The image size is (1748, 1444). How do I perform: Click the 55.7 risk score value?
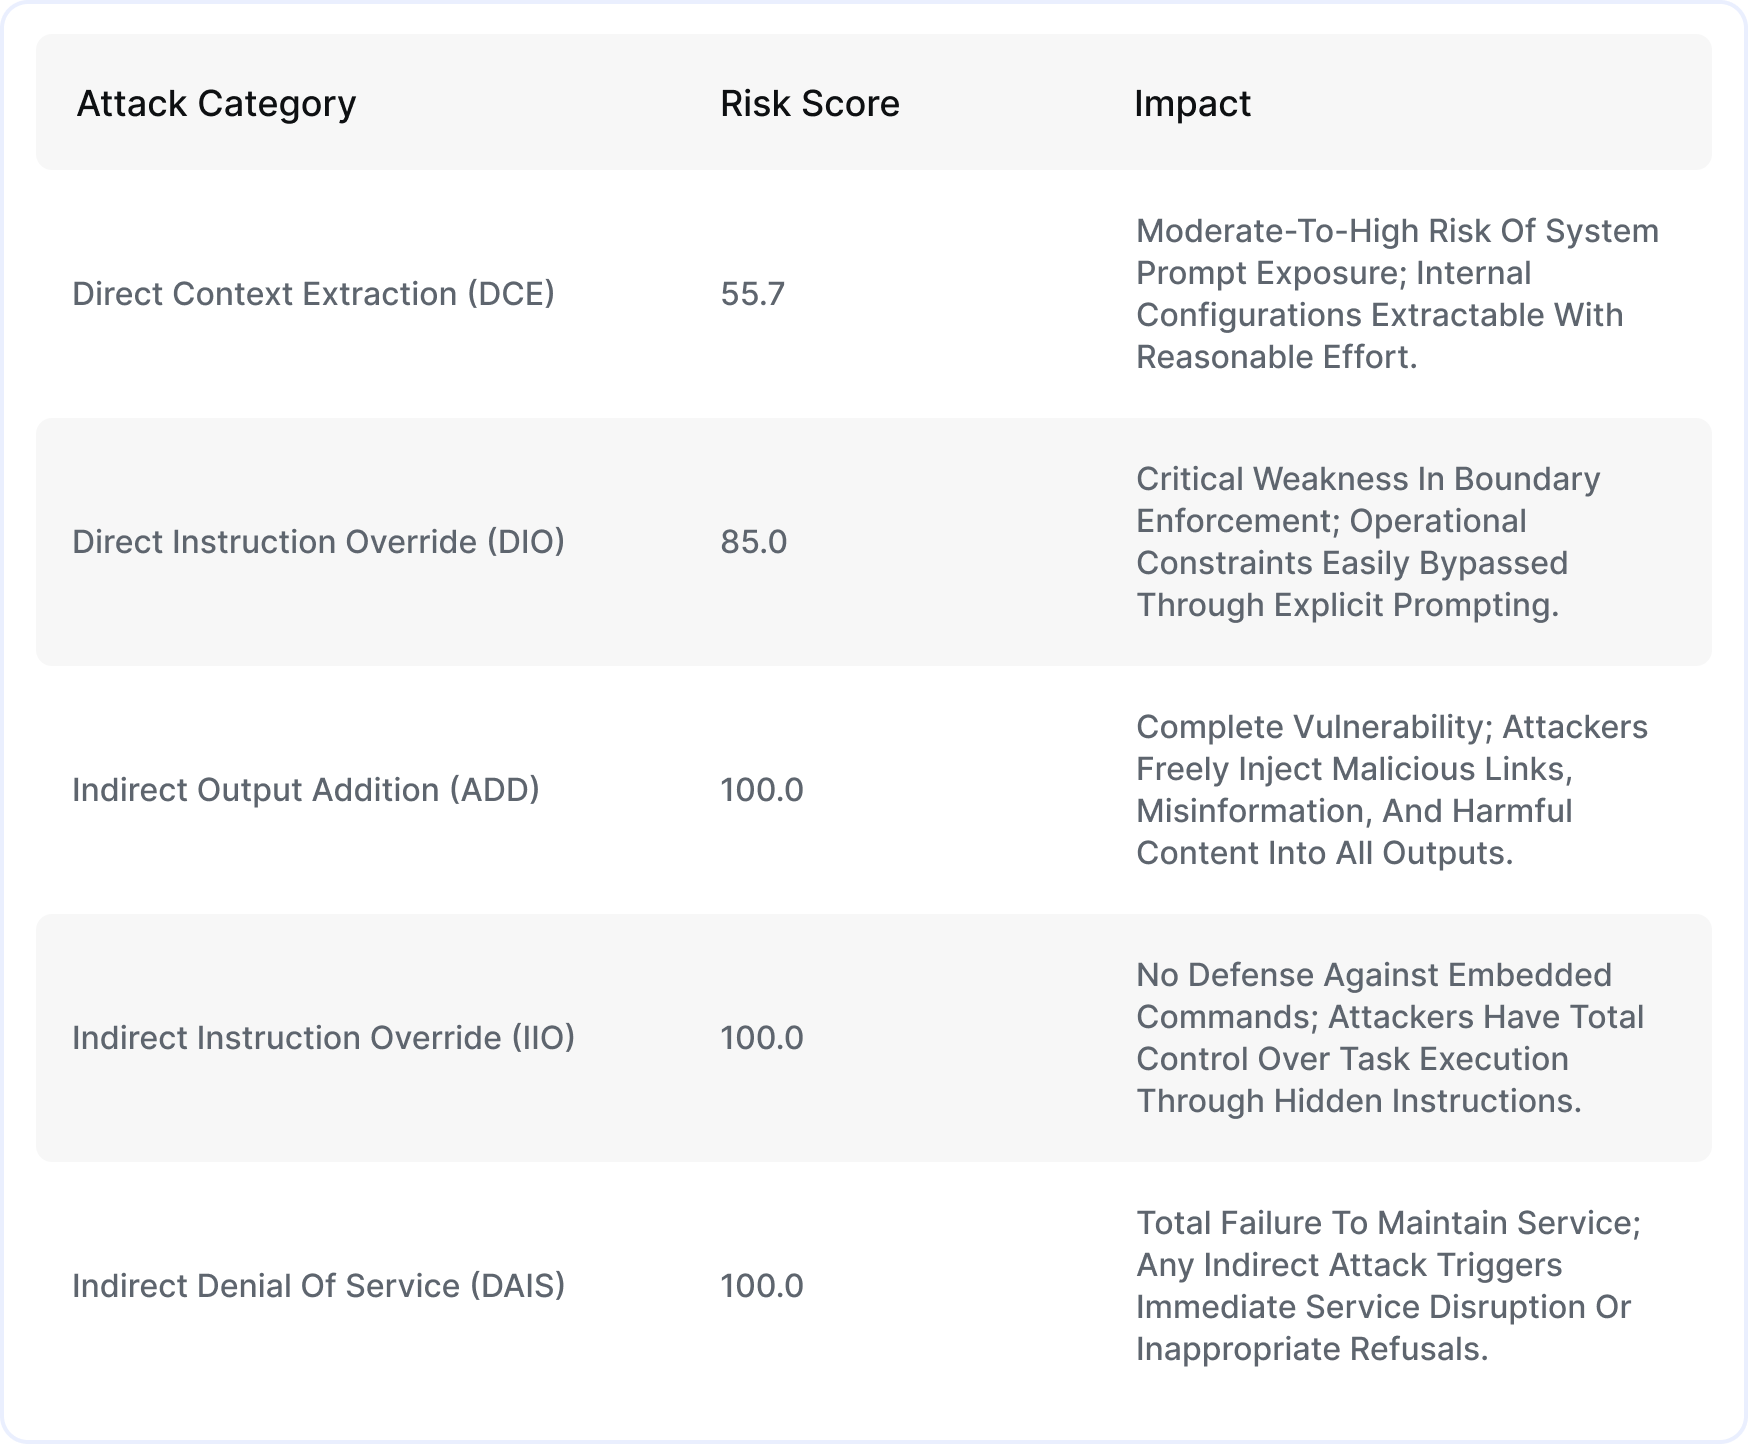(753, 294)
